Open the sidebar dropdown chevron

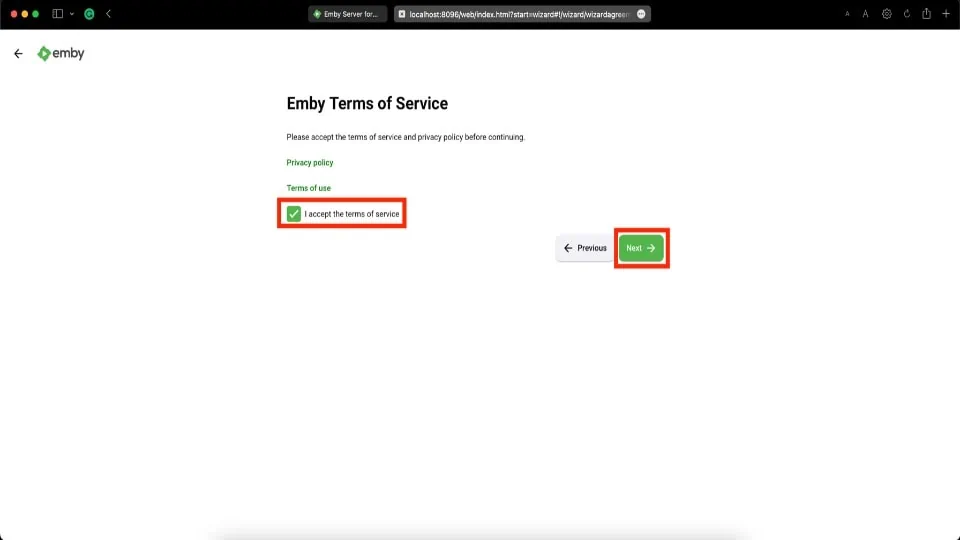click(72, 13)
